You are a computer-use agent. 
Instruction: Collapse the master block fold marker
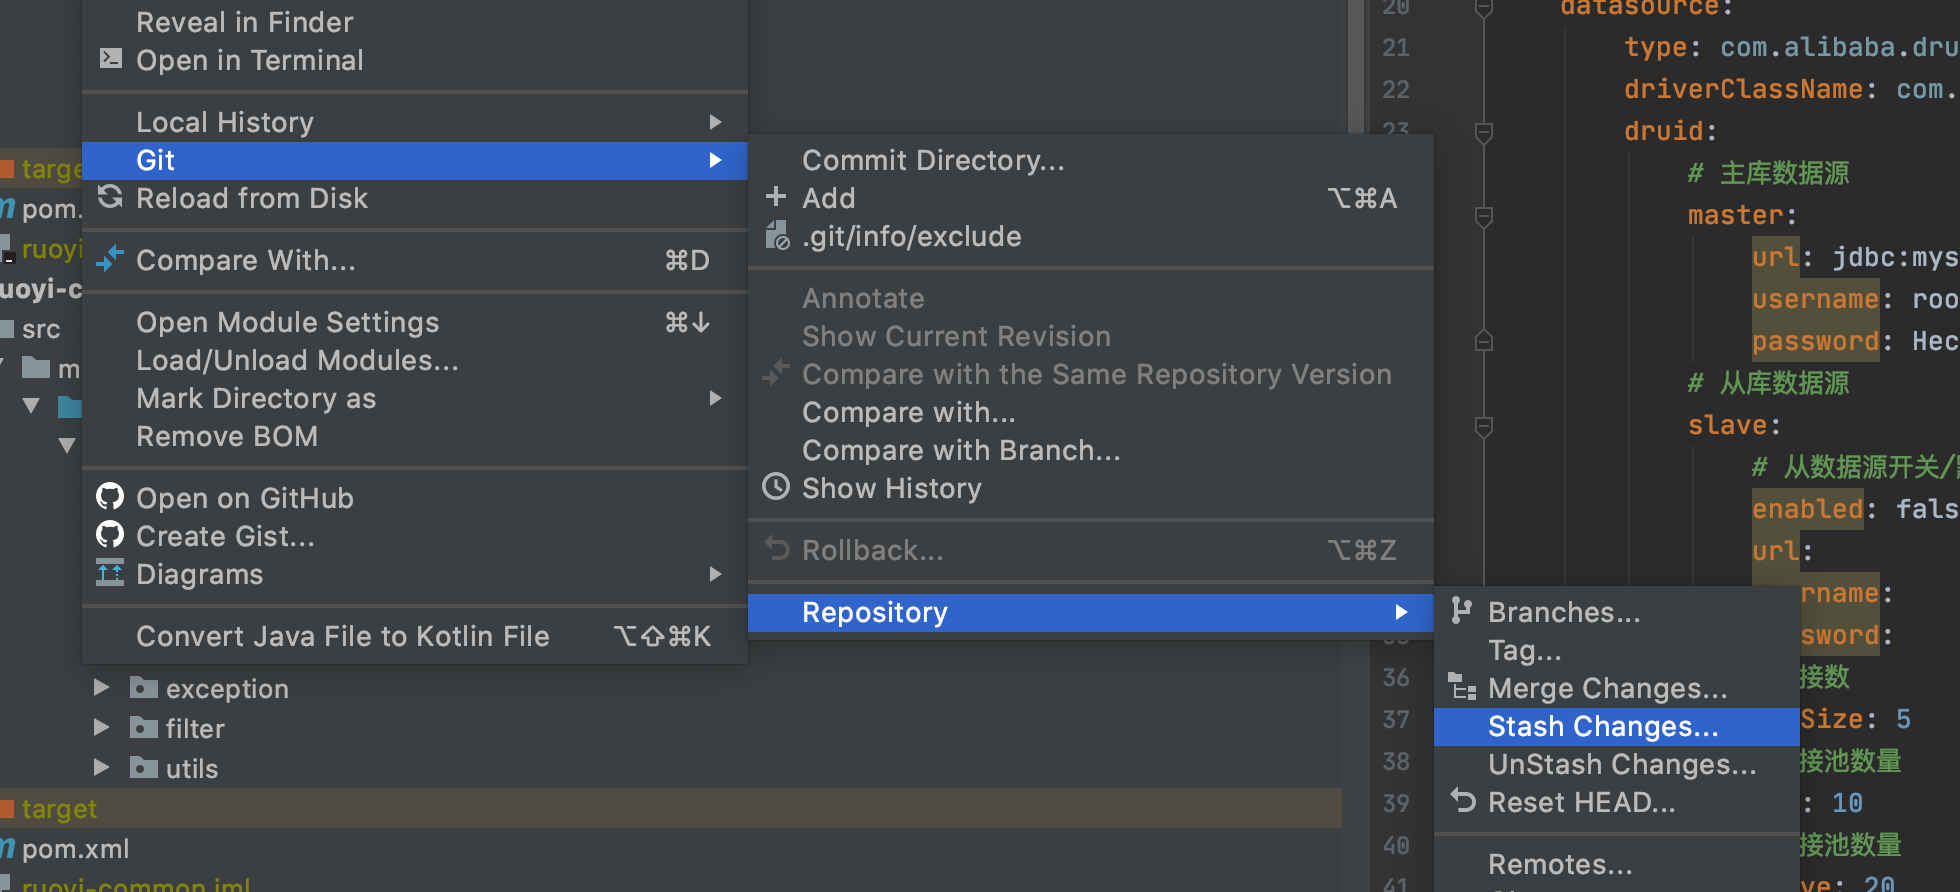coord(1484,215)
